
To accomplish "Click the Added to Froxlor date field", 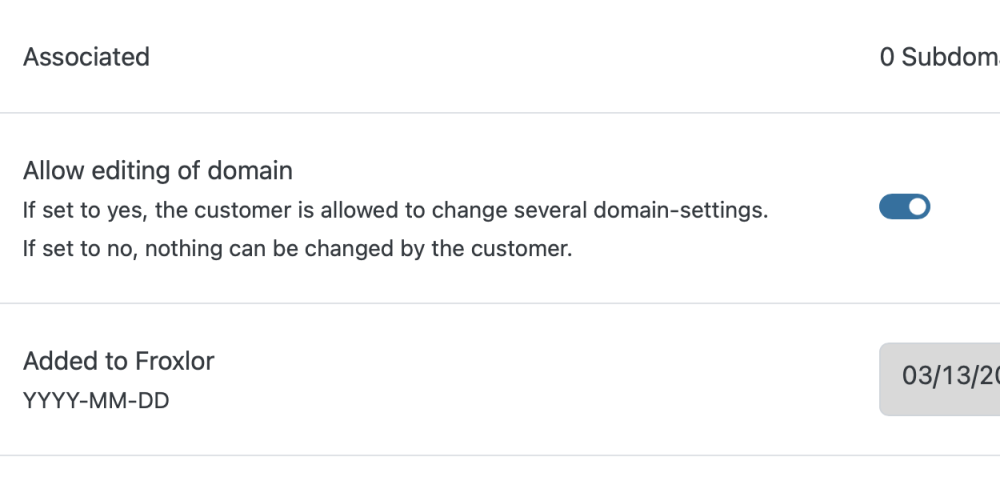I will 940,378.
